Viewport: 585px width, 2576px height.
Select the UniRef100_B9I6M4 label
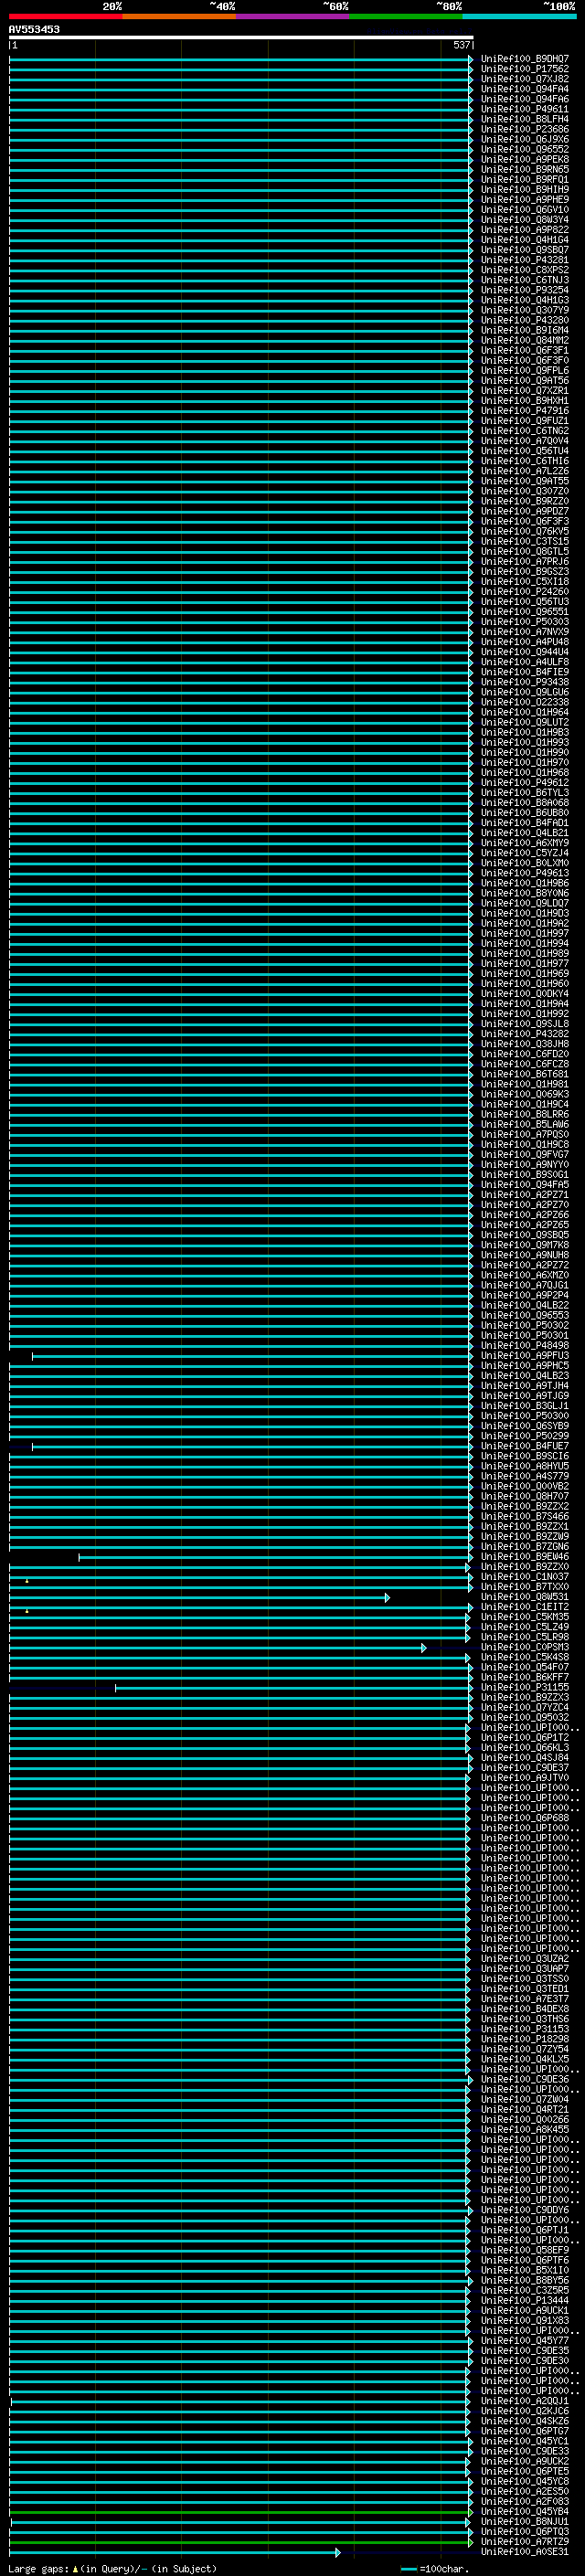(525, 330)
